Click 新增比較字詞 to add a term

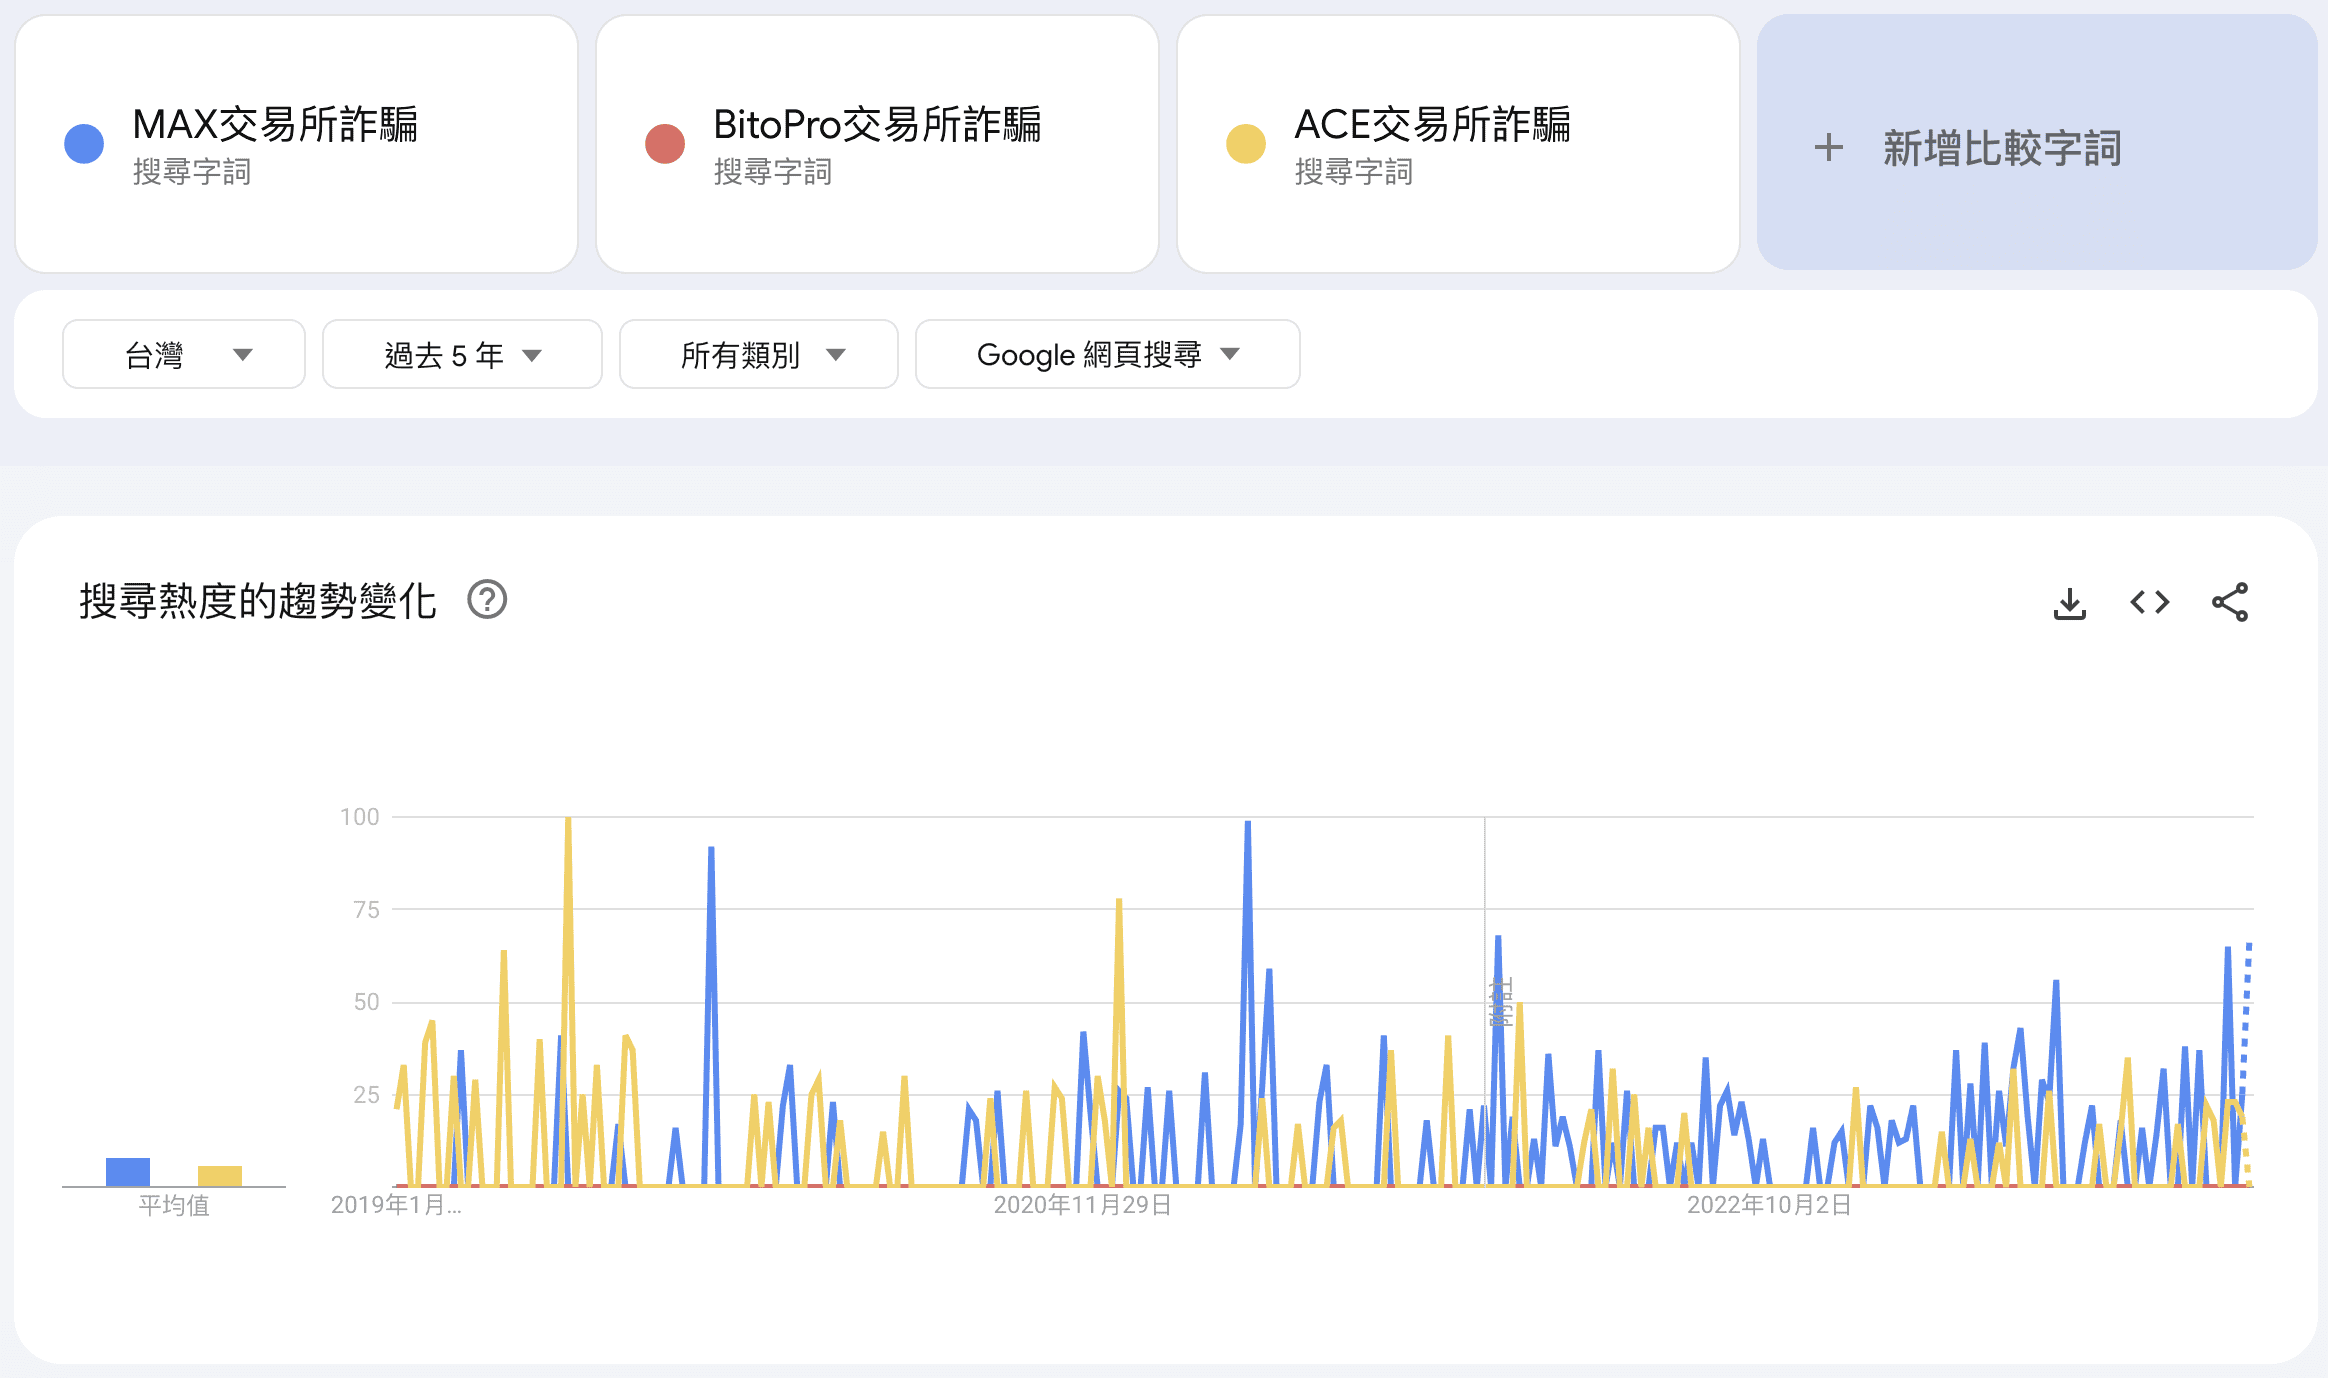pyautogui.click(x=2037, y=142)
